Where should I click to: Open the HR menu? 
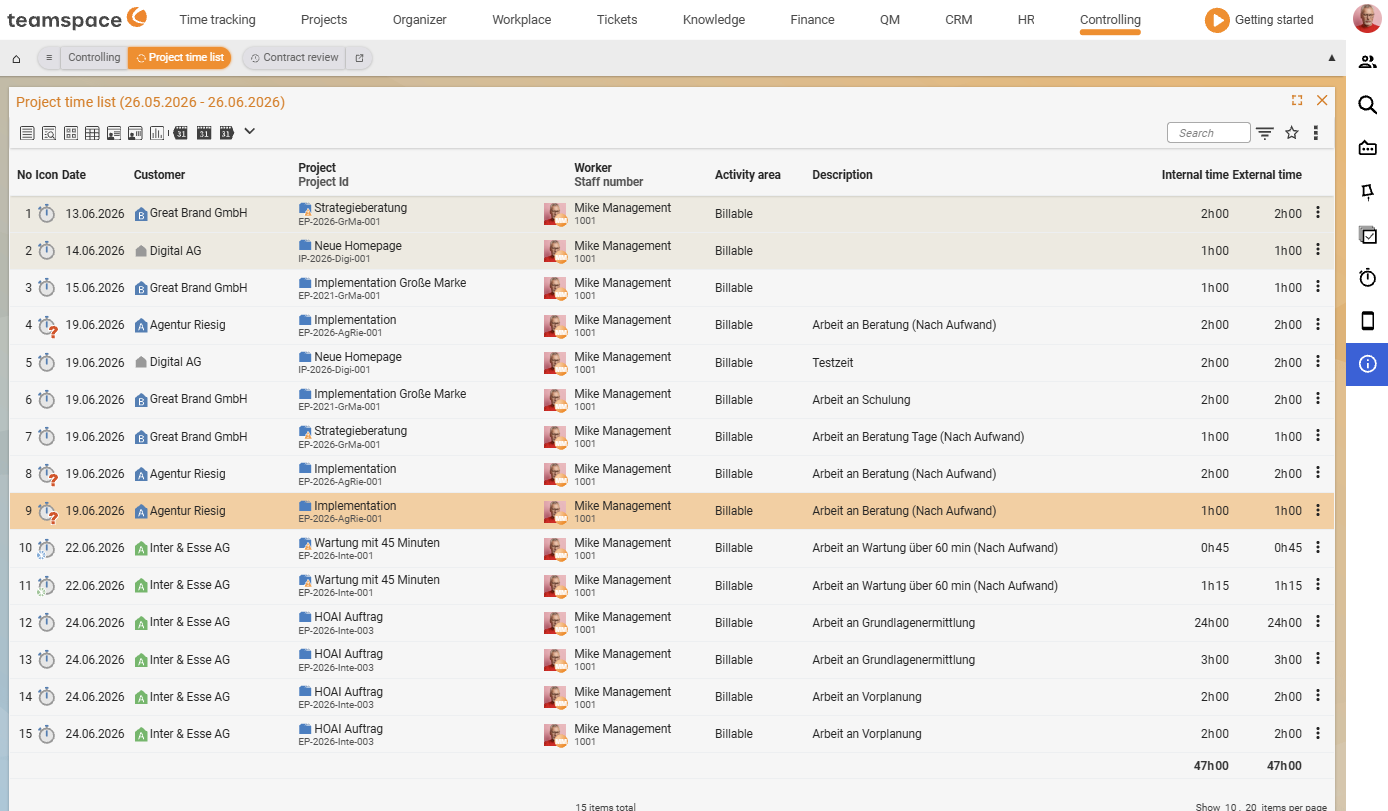1026,20
